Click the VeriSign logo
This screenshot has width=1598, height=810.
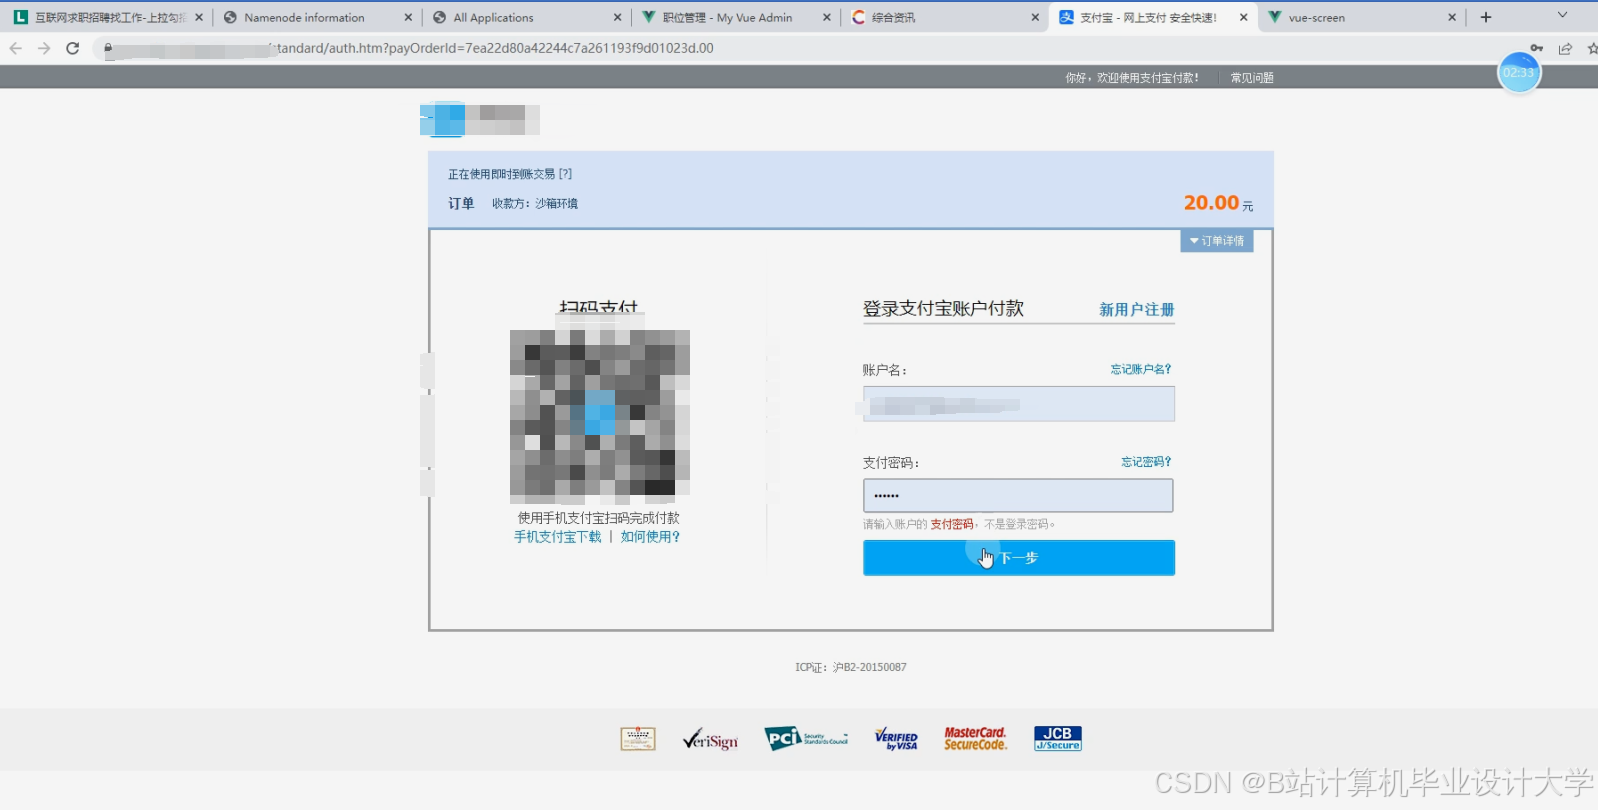[710, 739]
